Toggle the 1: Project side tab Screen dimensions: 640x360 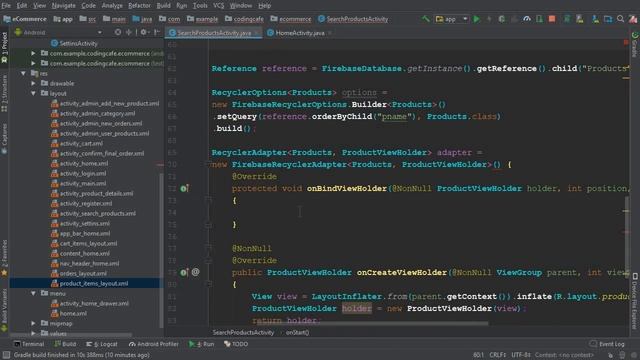(x=4, y=47)
